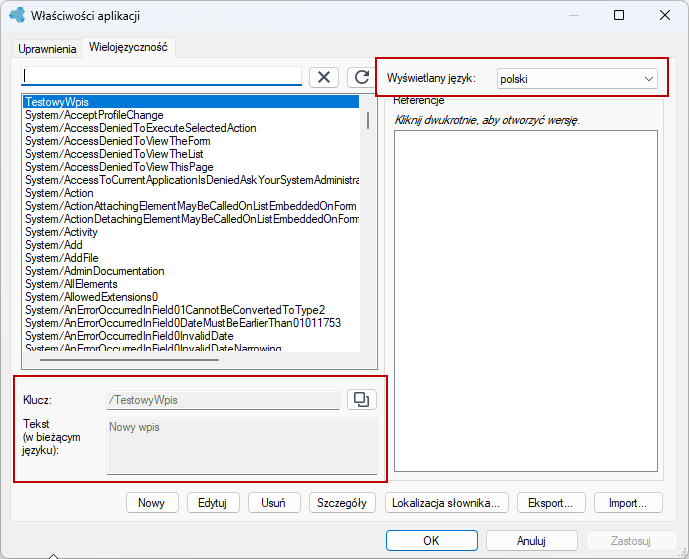Select System/AnErrorOccurredInField0DateMustBeEarlierThan01011753 entry
689x559 pixels.
[191, 323]
